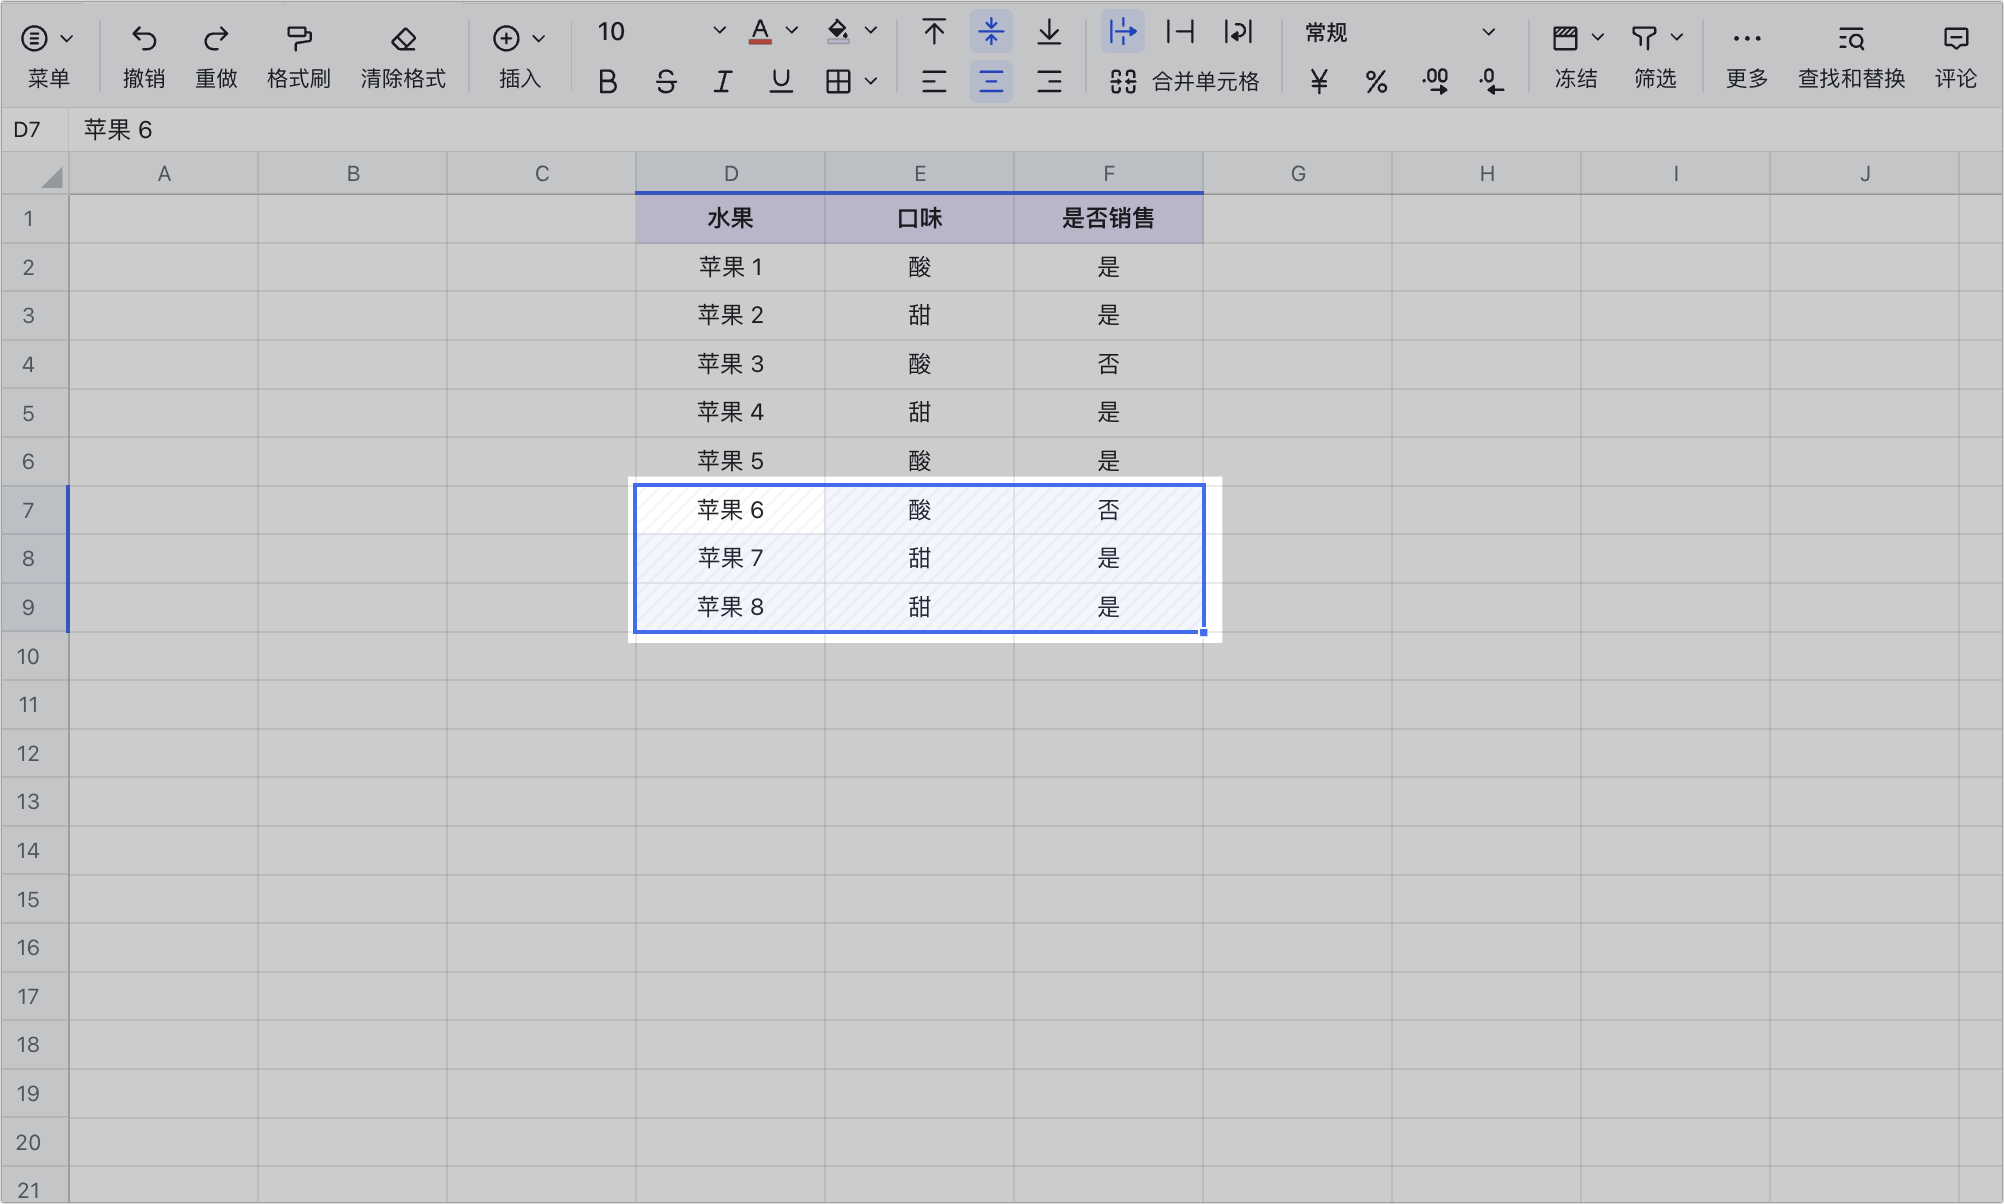This screenshot has height=1204, width=2004.
Task: Click the percent format icon
Action: [1376, 81]
